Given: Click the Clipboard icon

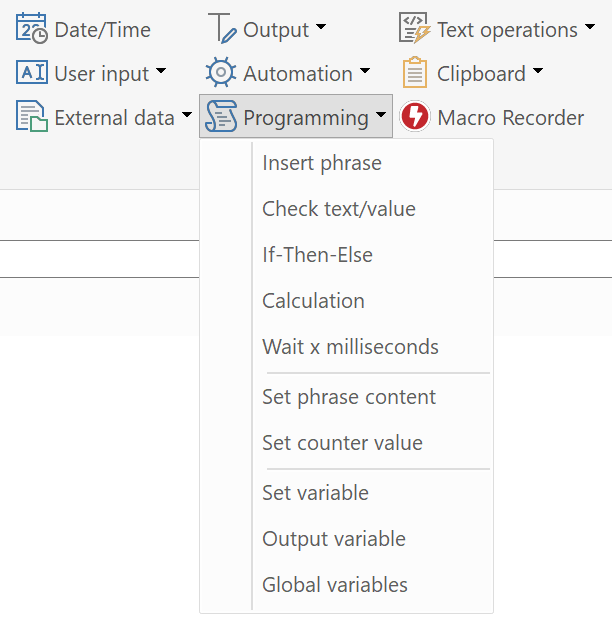Looking at the screenshot, I should coord(414,72).
